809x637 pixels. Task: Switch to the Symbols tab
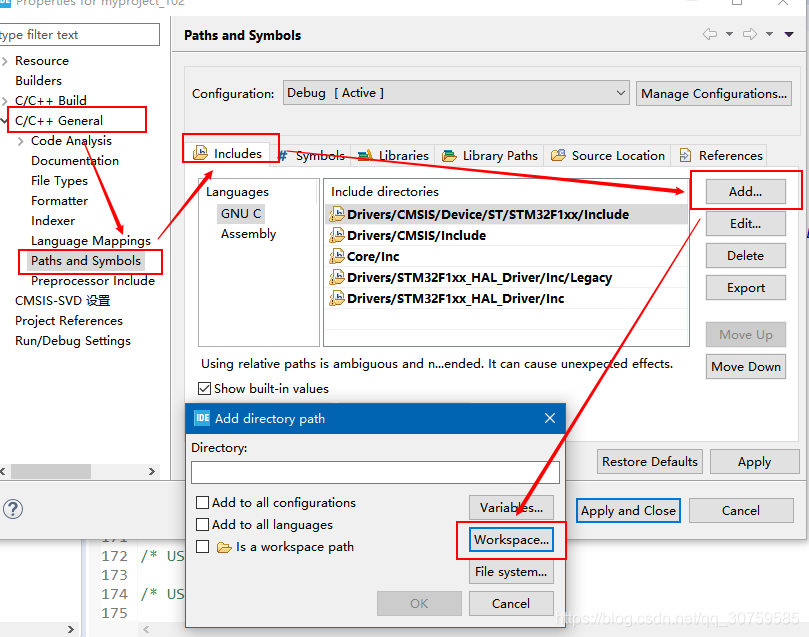(312, 155)
